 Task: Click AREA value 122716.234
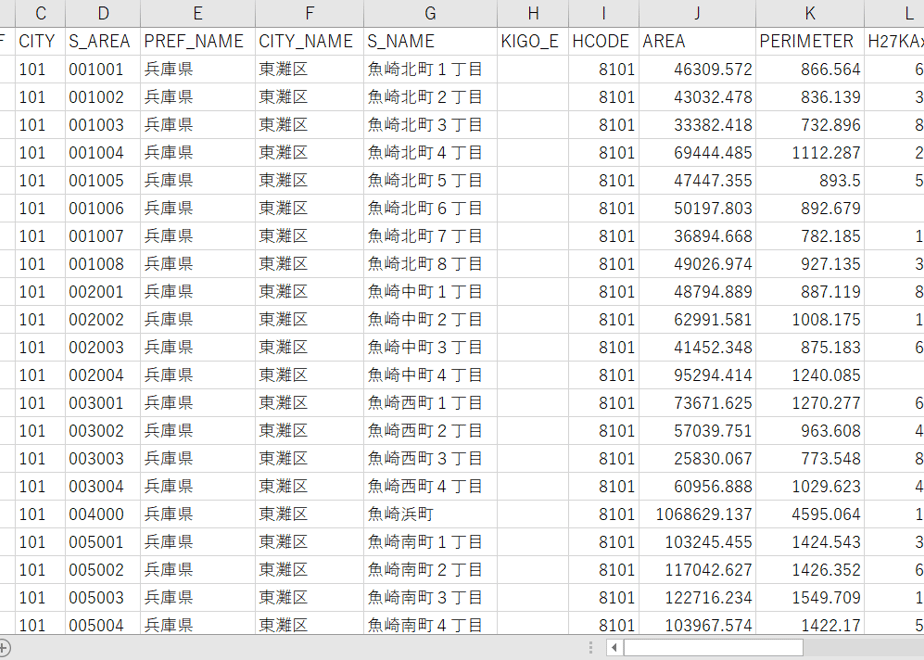point(697,598)
